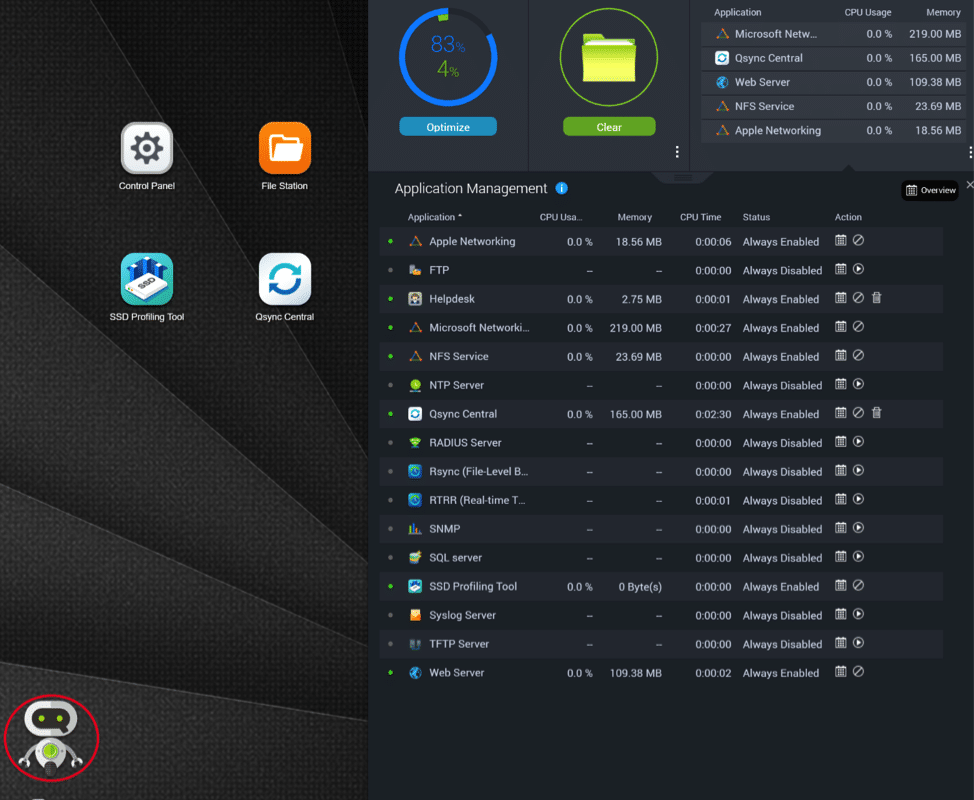This screenshot has height=800, width=974.
Task: Click the Application Management info icon
Action: [x=562, y=188]
